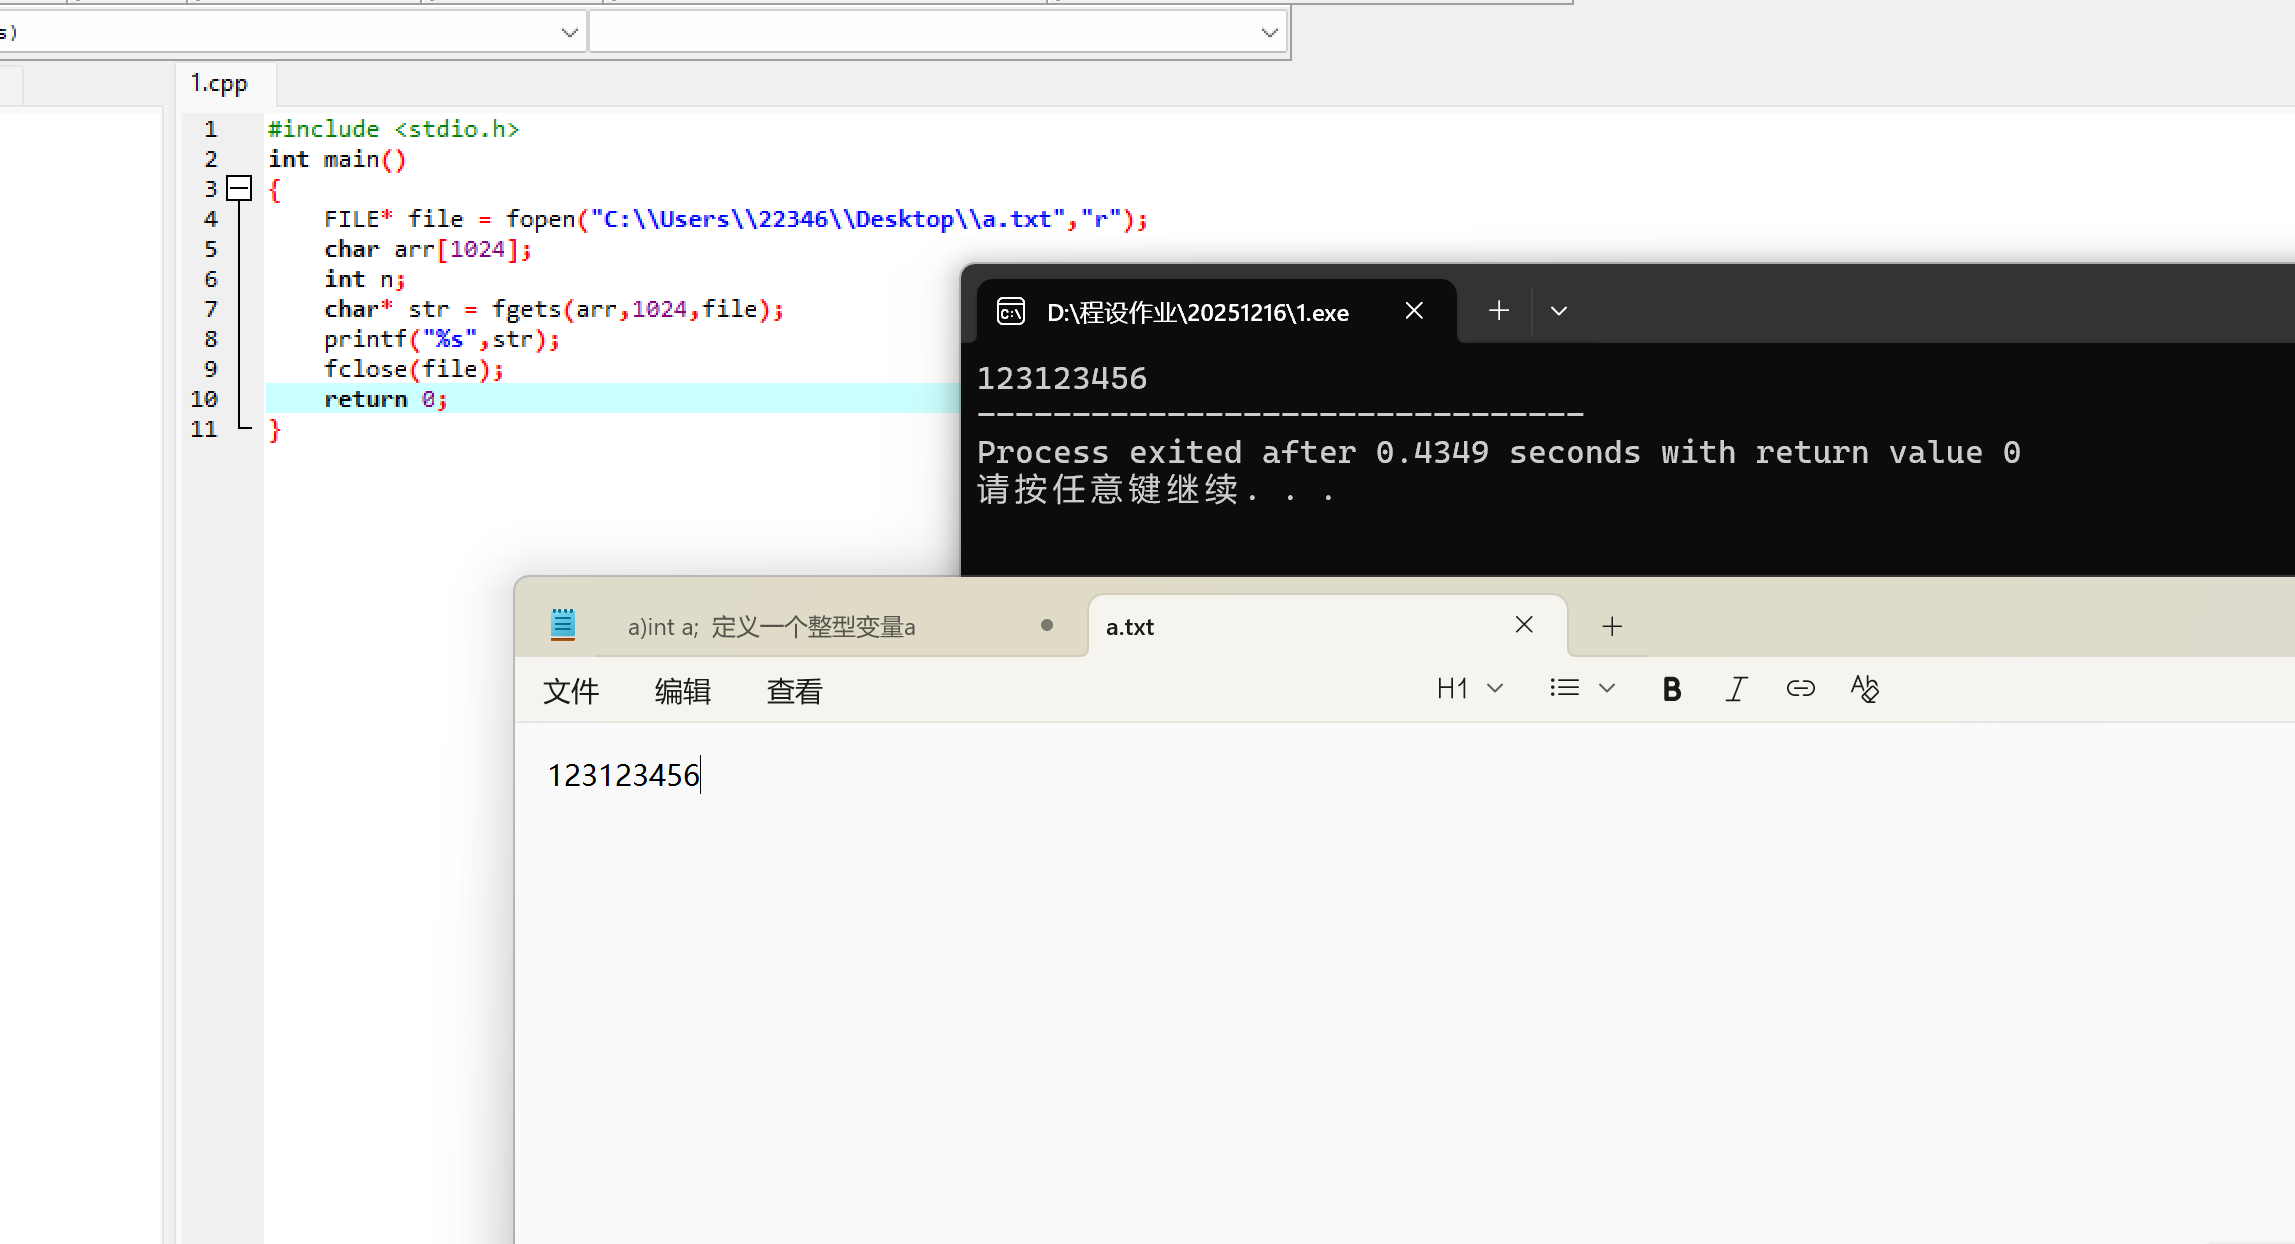Screen dimensions: 2295x1244
Task: Click the bulleted list icon
Action: 1564,688
